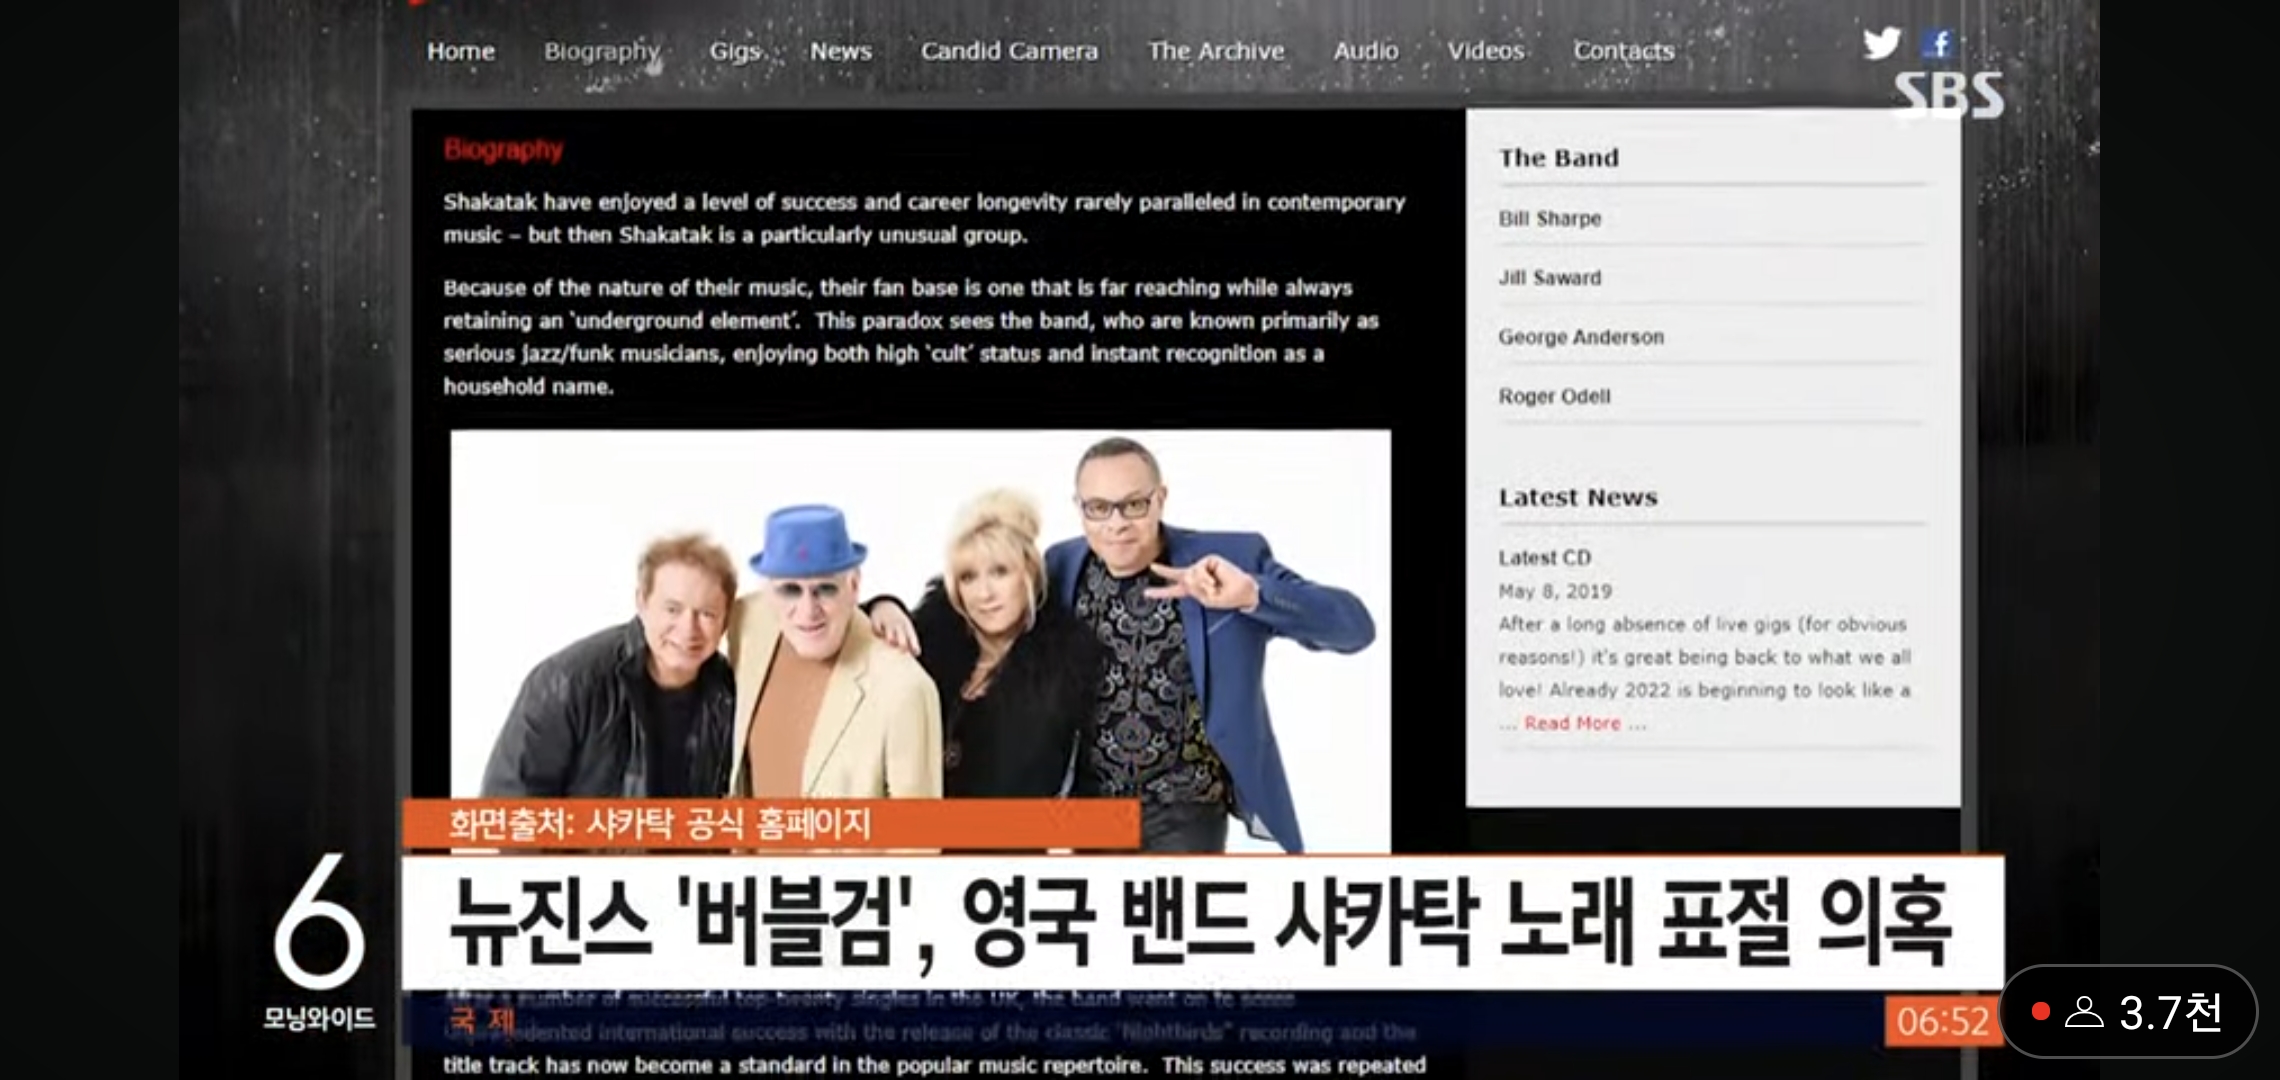This screenshot has width=2280, height=1080.
Task: Open Roger Odell band member link
Action: 1555,396
